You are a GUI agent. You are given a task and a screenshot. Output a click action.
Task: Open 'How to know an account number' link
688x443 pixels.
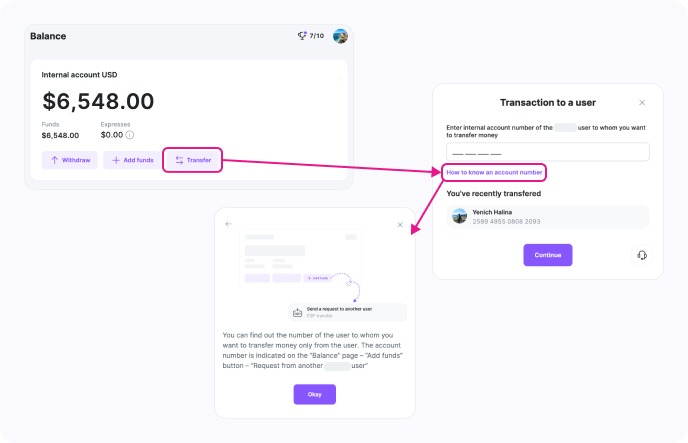[x=494, y=173]
